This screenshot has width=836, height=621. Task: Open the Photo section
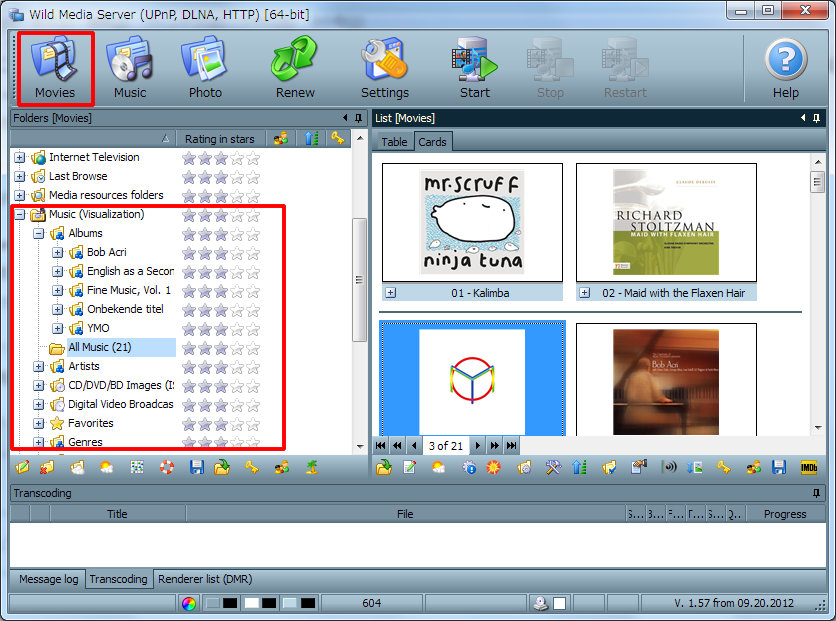[x=205, y=68]
